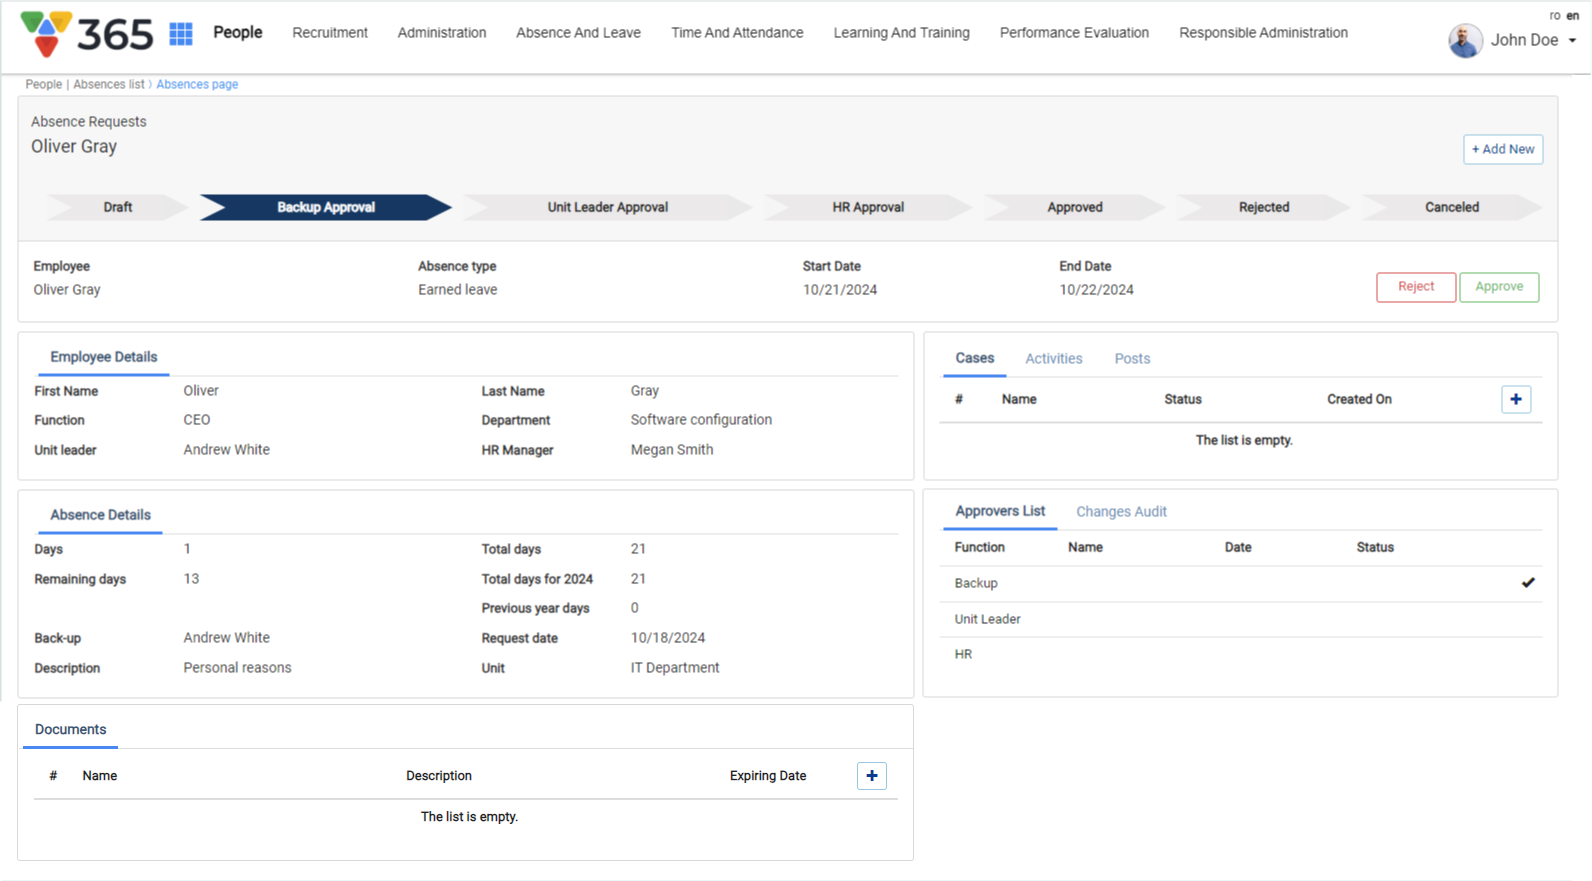Click John Doe's profile avatar
The height and width of the screenshot is (881, 1592).
coord(1465,41)
